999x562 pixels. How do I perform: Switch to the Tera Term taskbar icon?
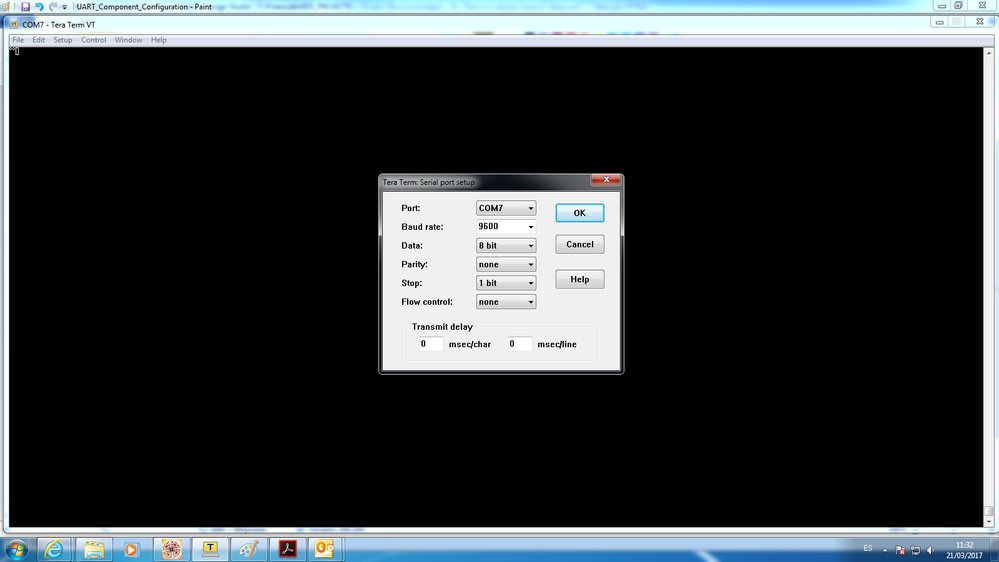[210, 549]
